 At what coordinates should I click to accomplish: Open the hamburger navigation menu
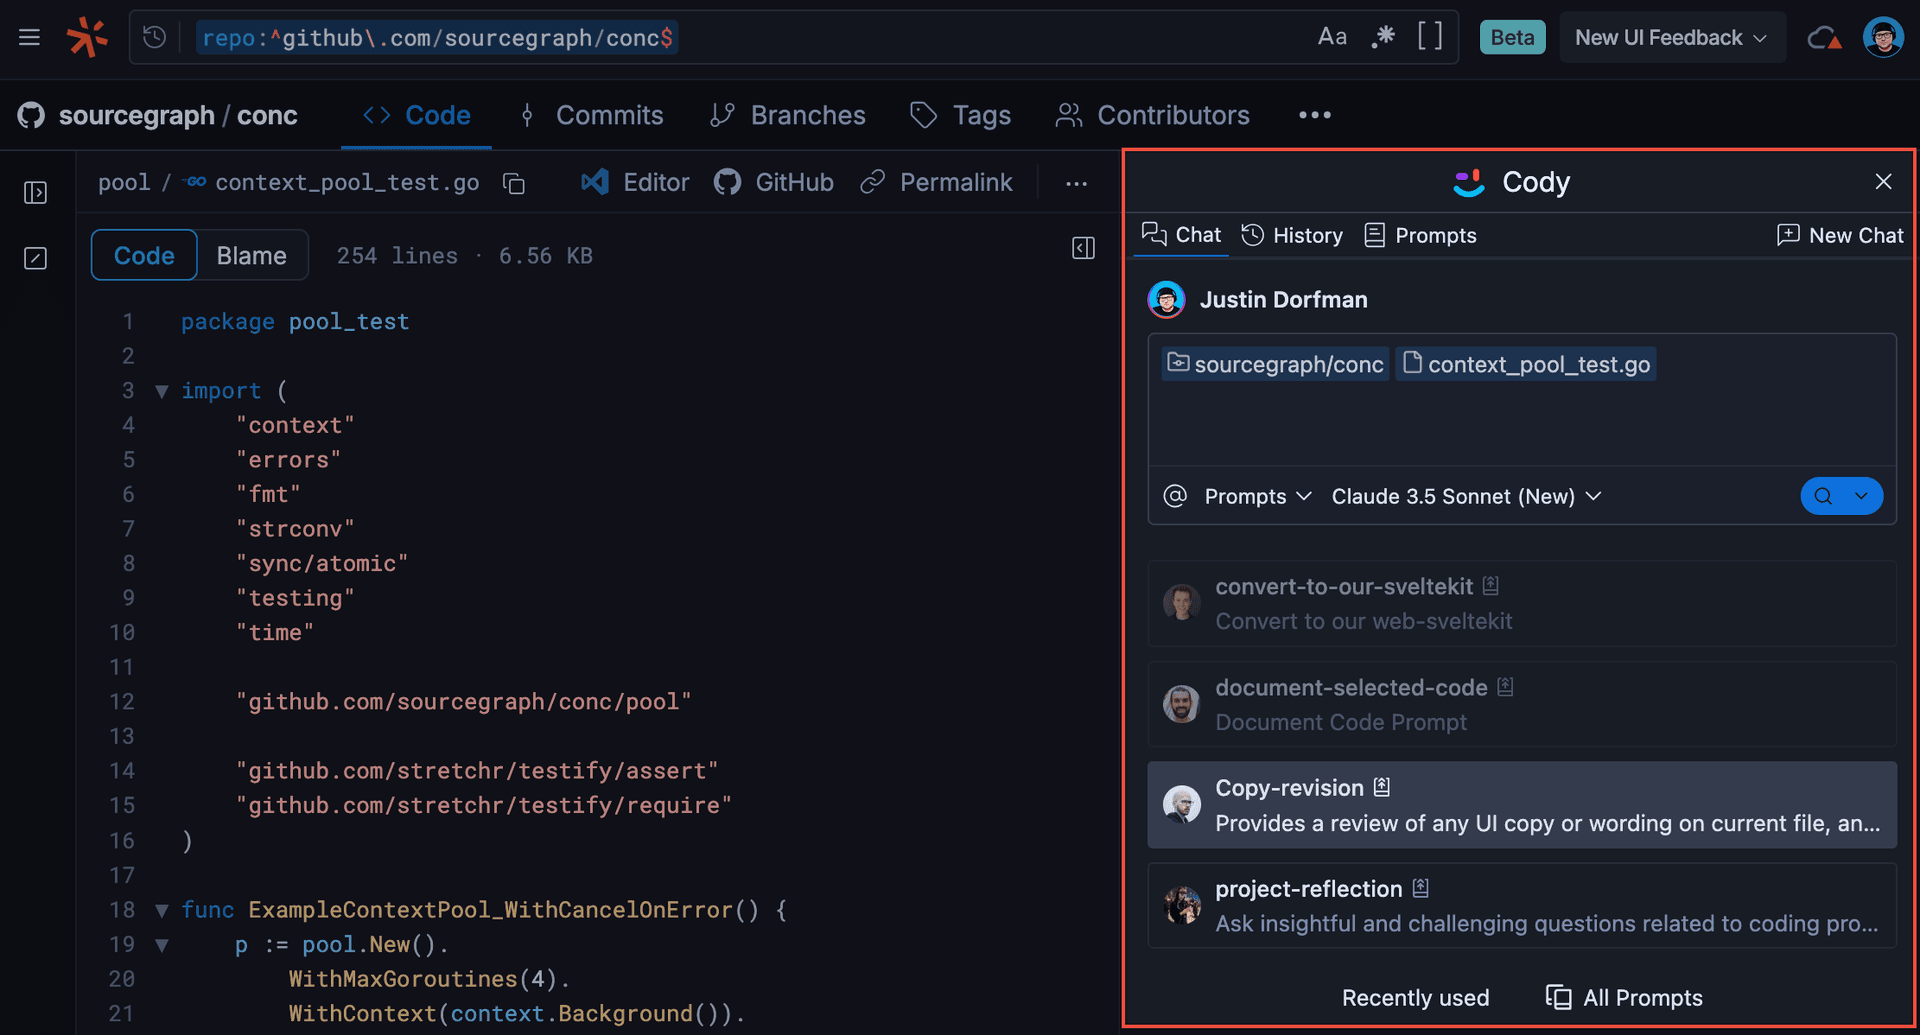(x=30, y=38)
